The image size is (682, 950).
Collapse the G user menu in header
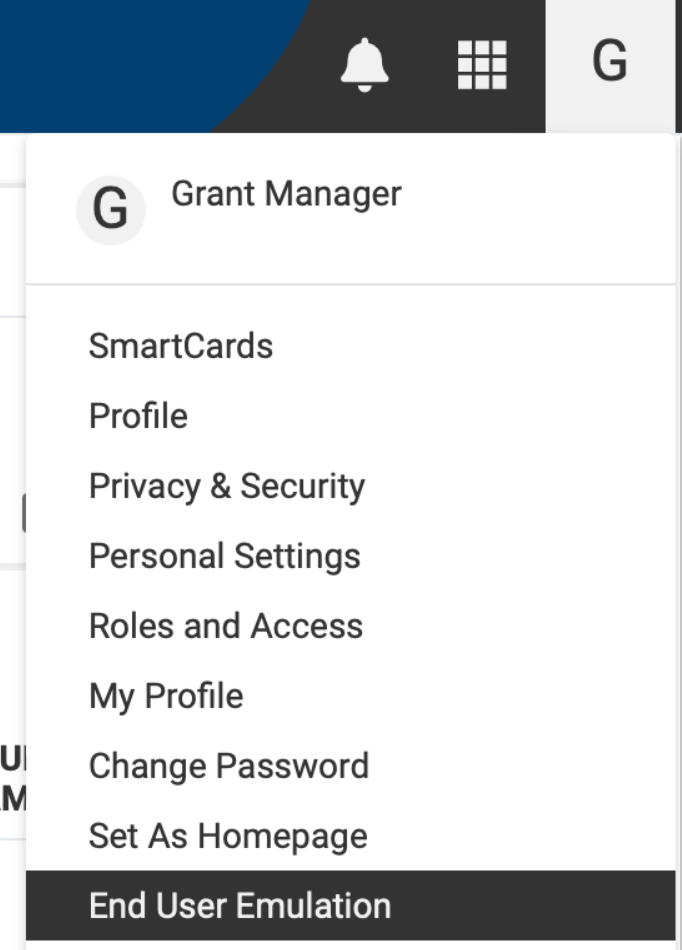[610, 65]
